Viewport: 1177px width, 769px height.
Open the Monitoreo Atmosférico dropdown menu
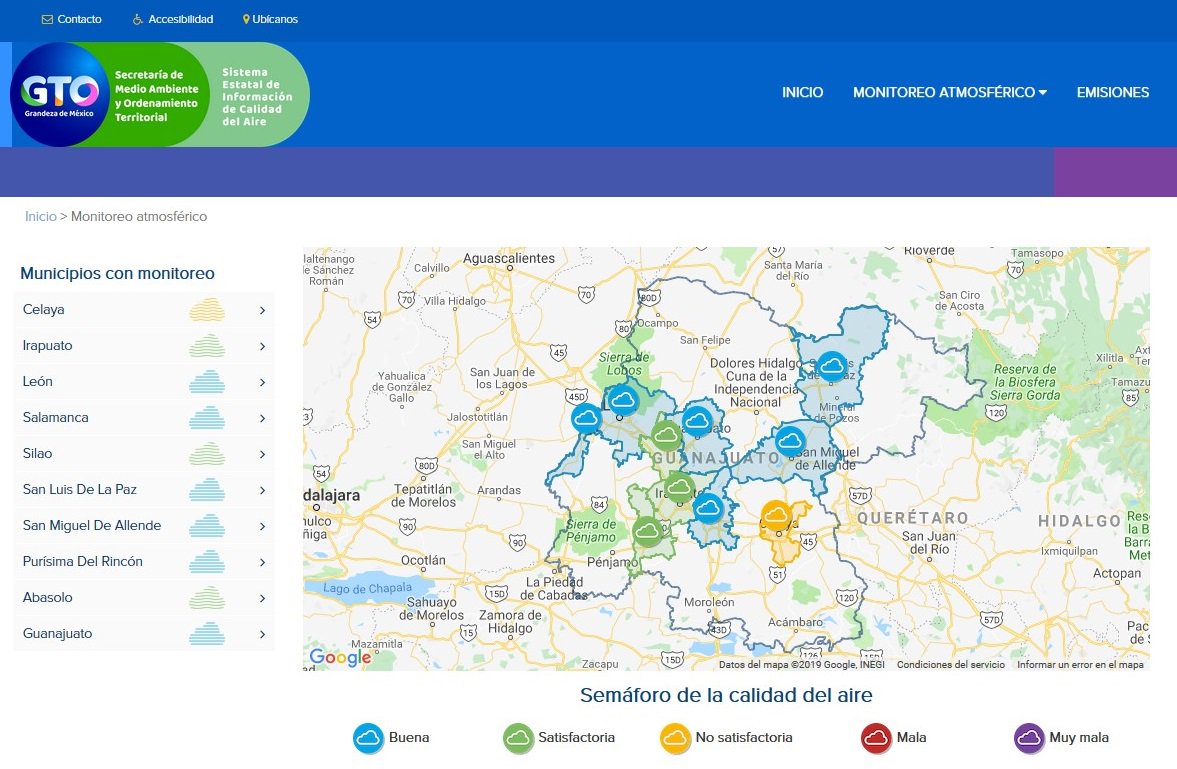click(950, 92)
